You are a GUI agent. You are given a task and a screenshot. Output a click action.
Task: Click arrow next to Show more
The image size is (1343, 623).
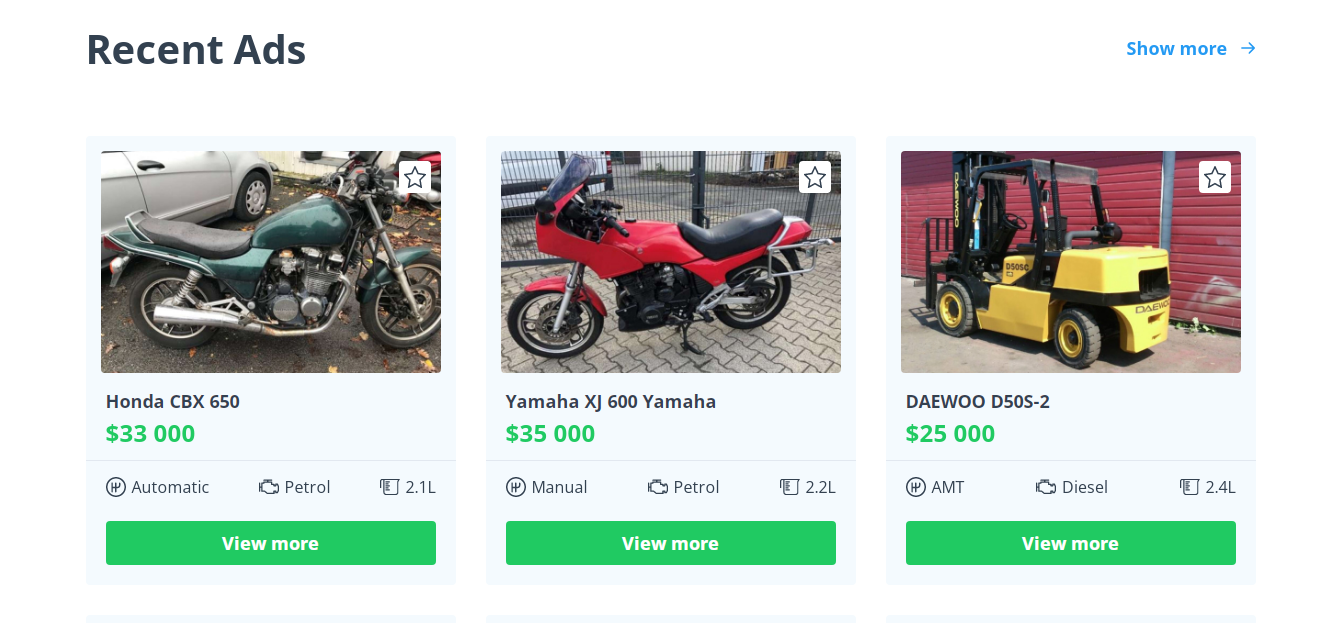[1248, 48]
